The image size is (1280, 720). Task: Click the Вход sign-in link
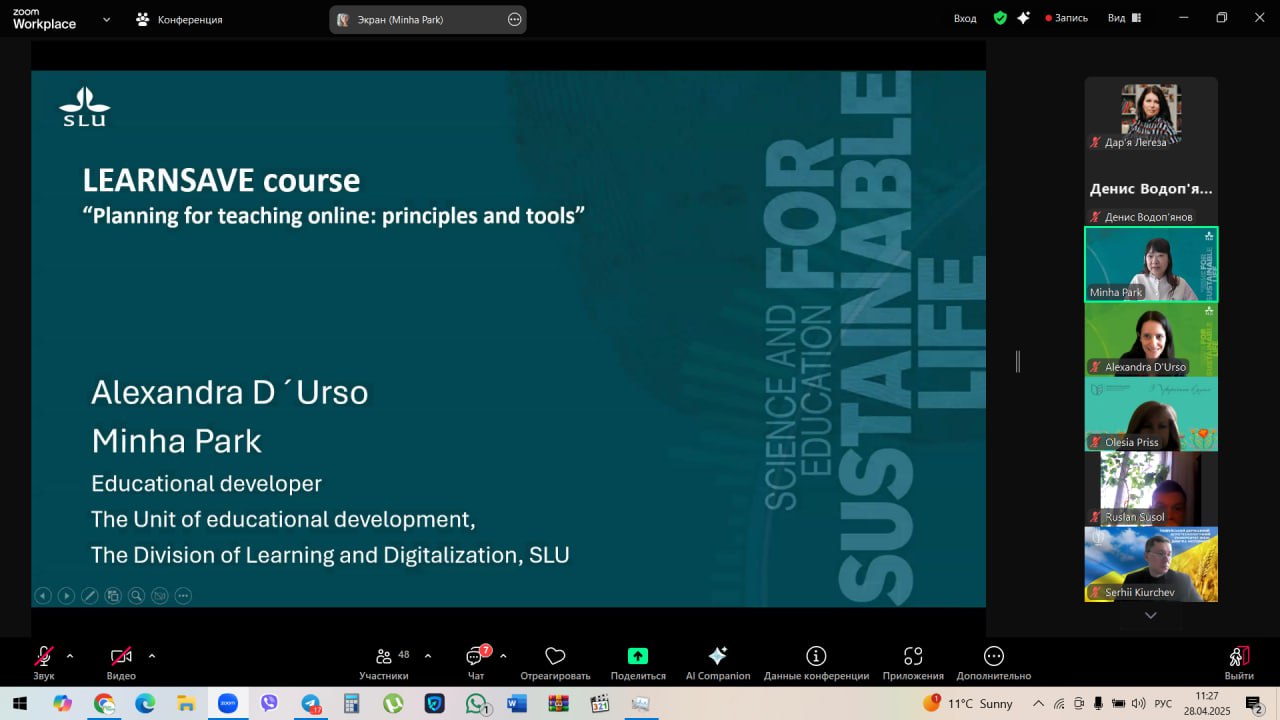tap(965, 18)
